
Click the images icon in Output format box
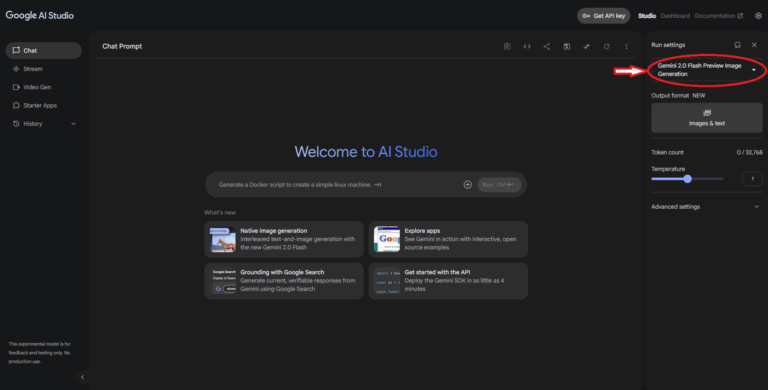[x=707, y=113]
